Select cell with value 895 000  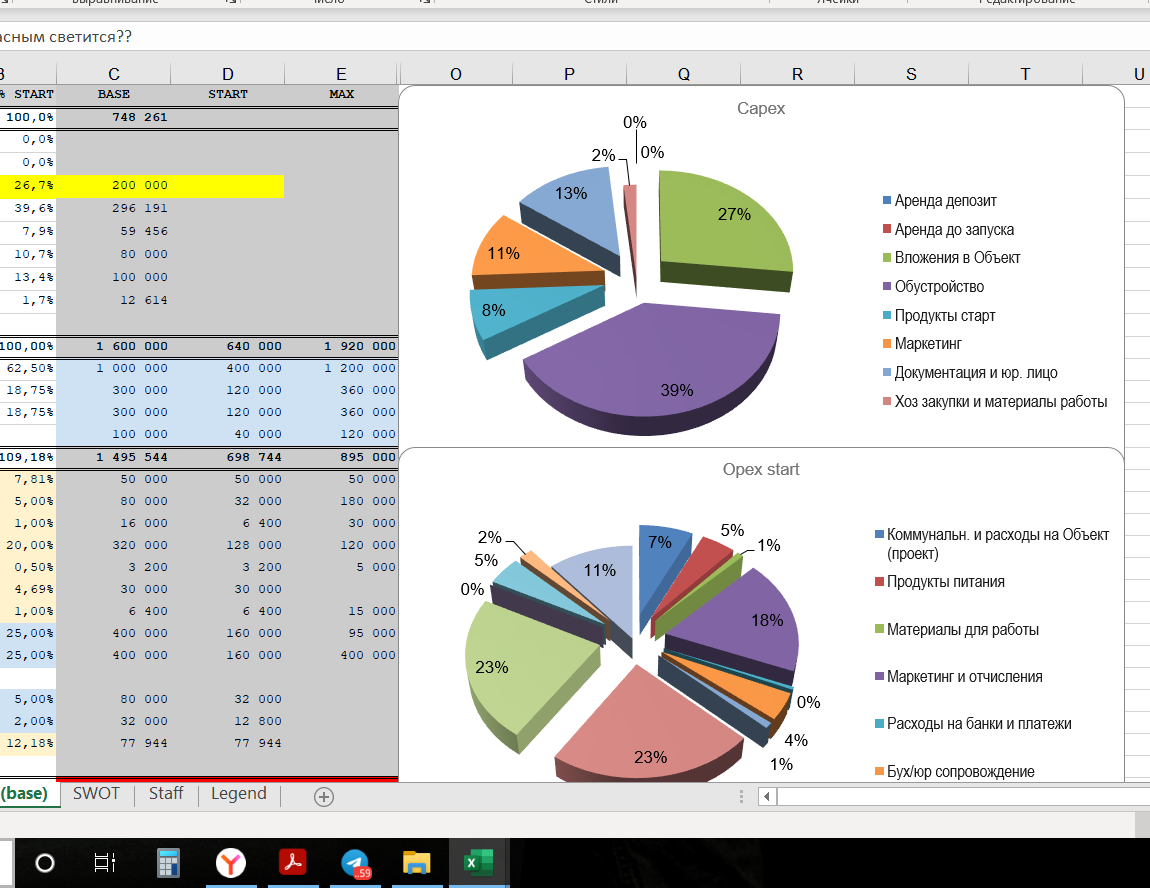coord(341,457)
